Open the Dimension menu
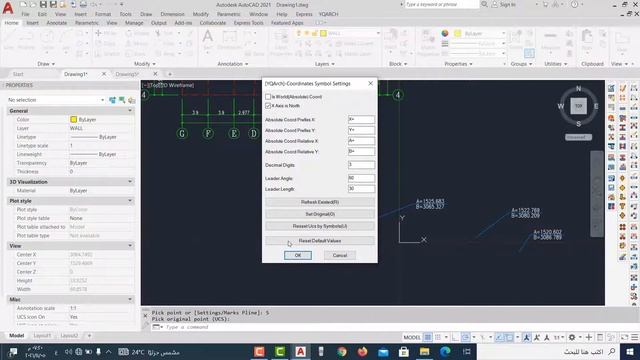Viewport: 640px width, 360px height. (x=172, y=14)
